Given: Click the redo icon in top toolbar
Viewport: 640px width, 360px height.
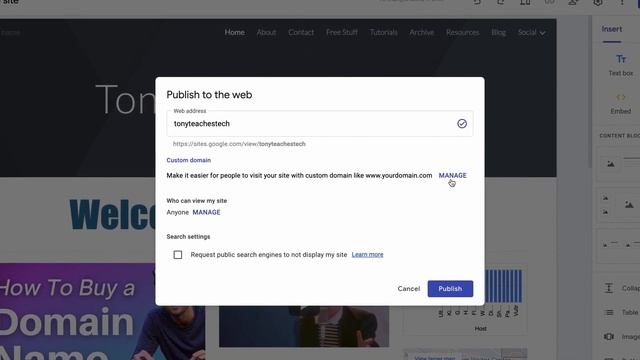Looking at the screenshot, I should click(501, 2).
